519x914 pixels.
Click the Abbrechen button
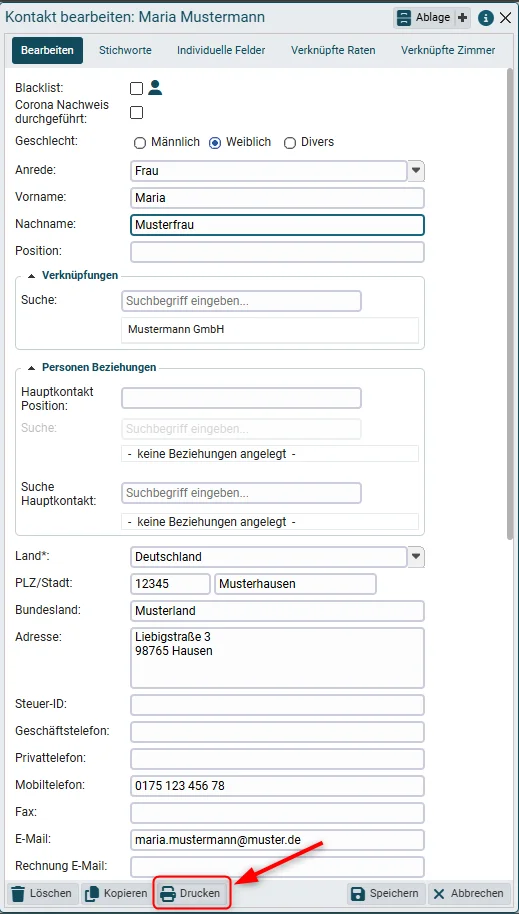(x=469, y=893)
